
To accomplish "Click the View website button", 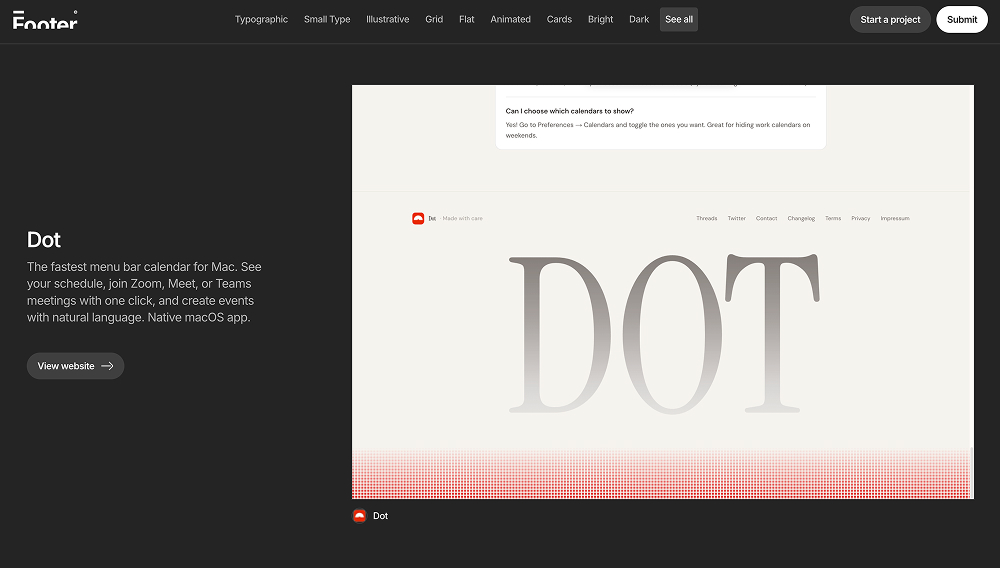I will pyautogui.click(x=75, y=366).
